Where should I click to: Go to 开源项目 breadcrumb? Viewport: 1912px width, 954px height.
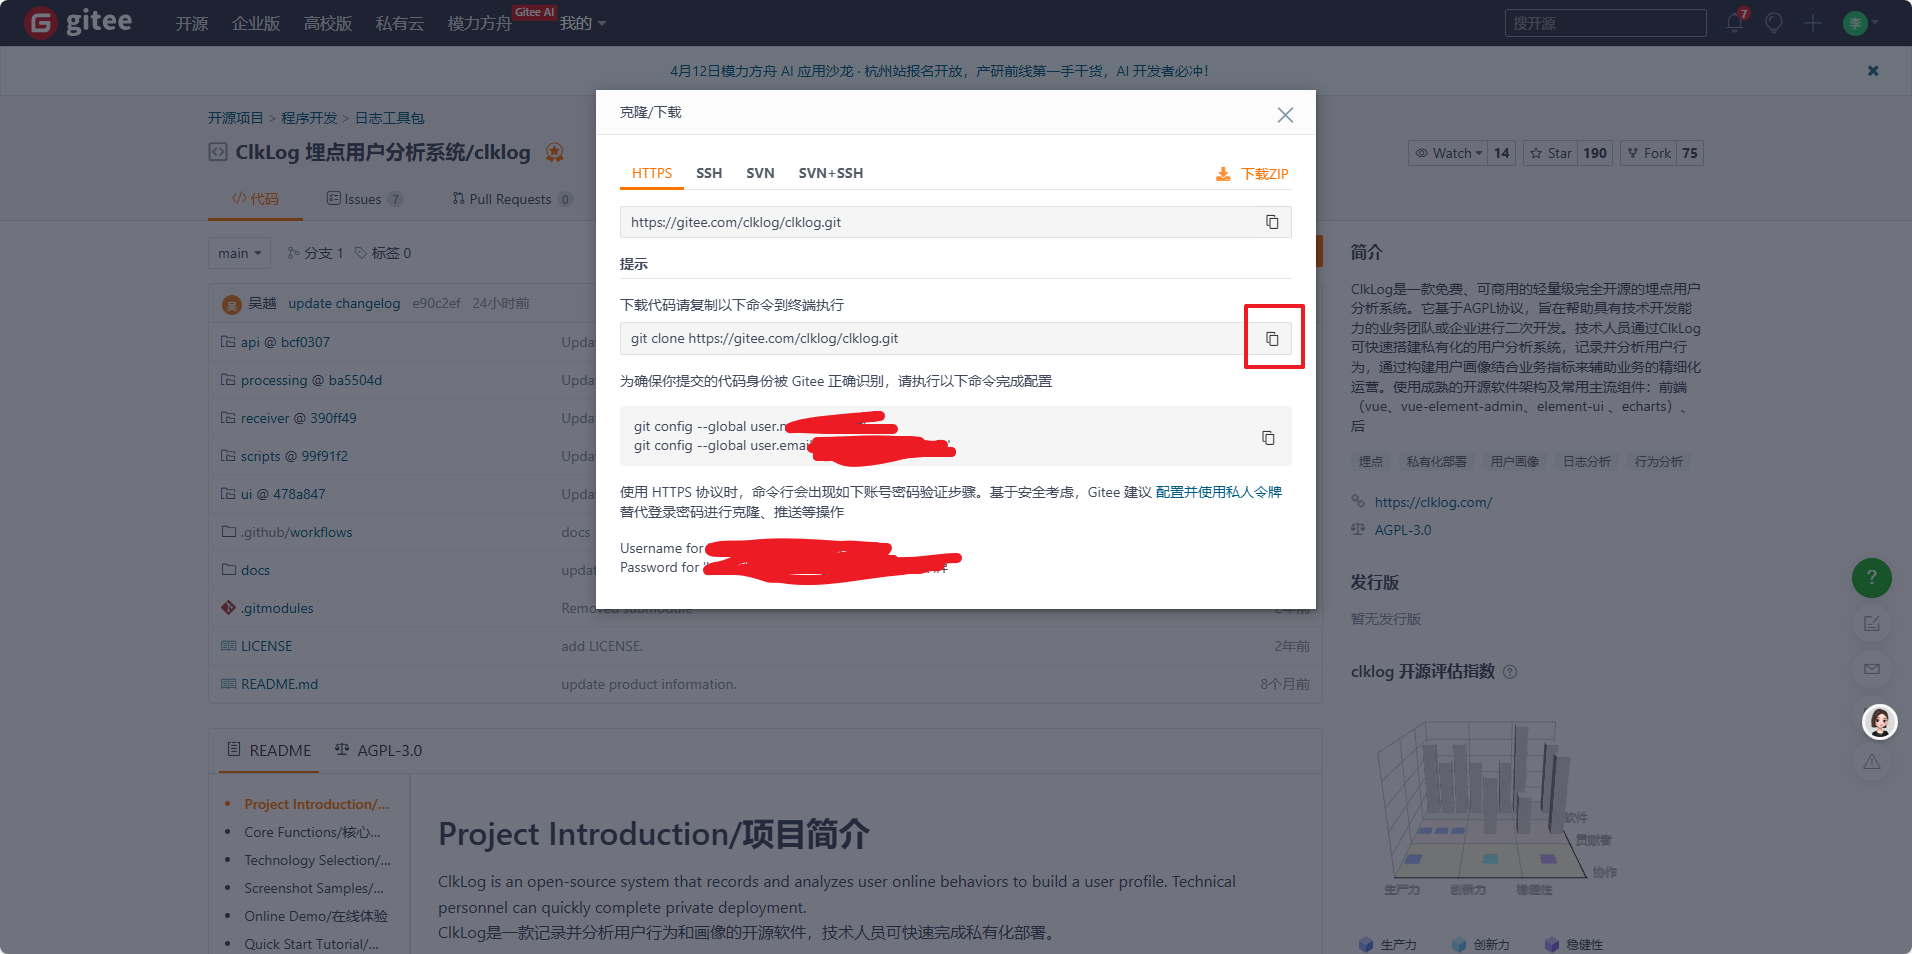coord(235,118)
